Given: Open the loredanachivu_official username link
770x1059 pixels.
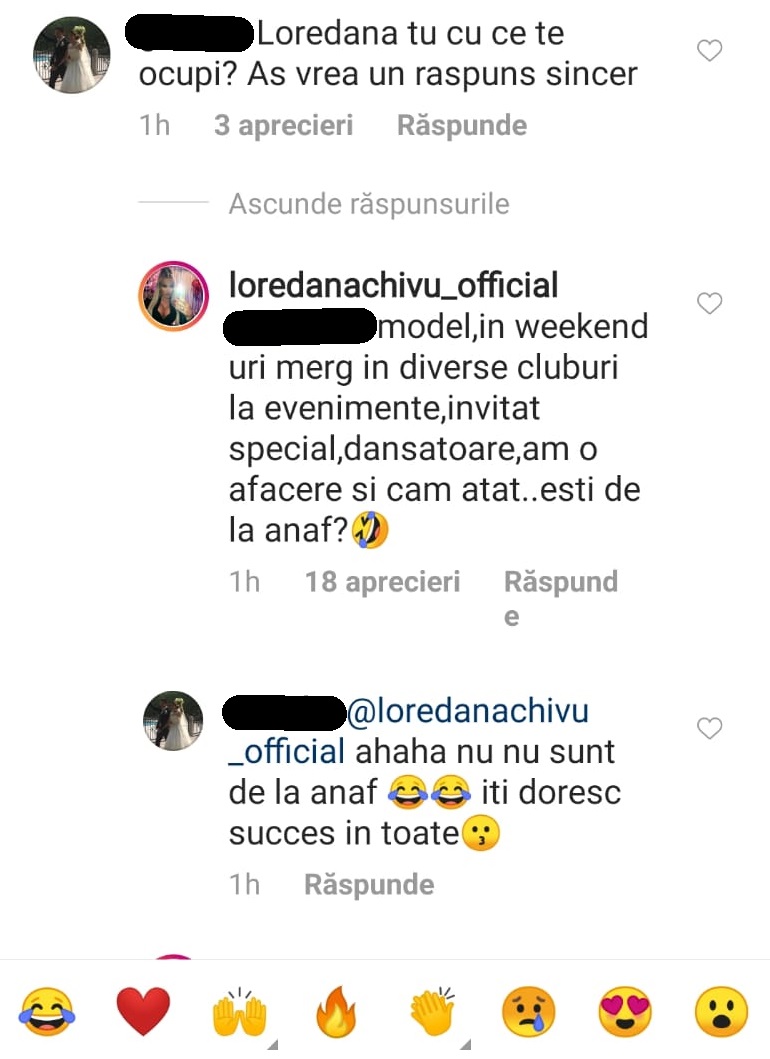Looking at the screenshot, I should [393, 286].
